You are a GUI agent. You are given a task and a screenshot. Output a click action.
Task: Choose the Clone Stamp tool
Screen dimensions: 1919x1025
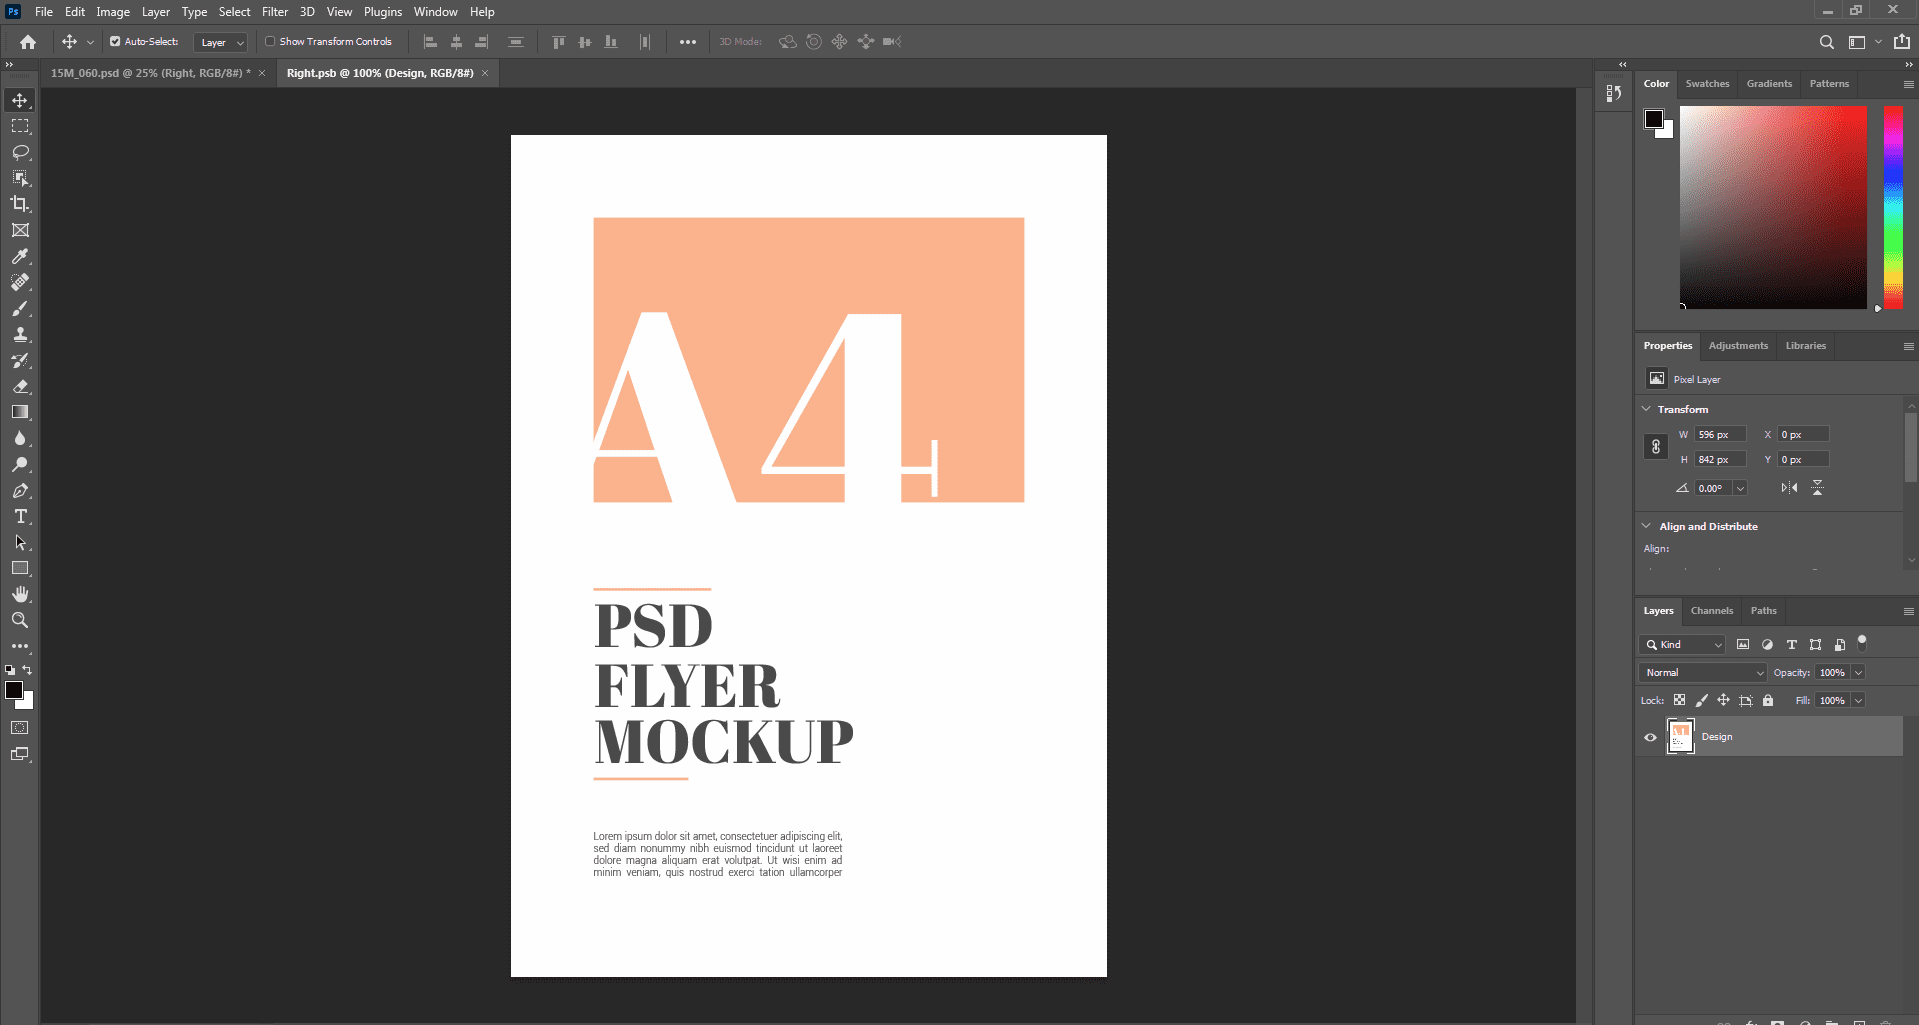20,334
